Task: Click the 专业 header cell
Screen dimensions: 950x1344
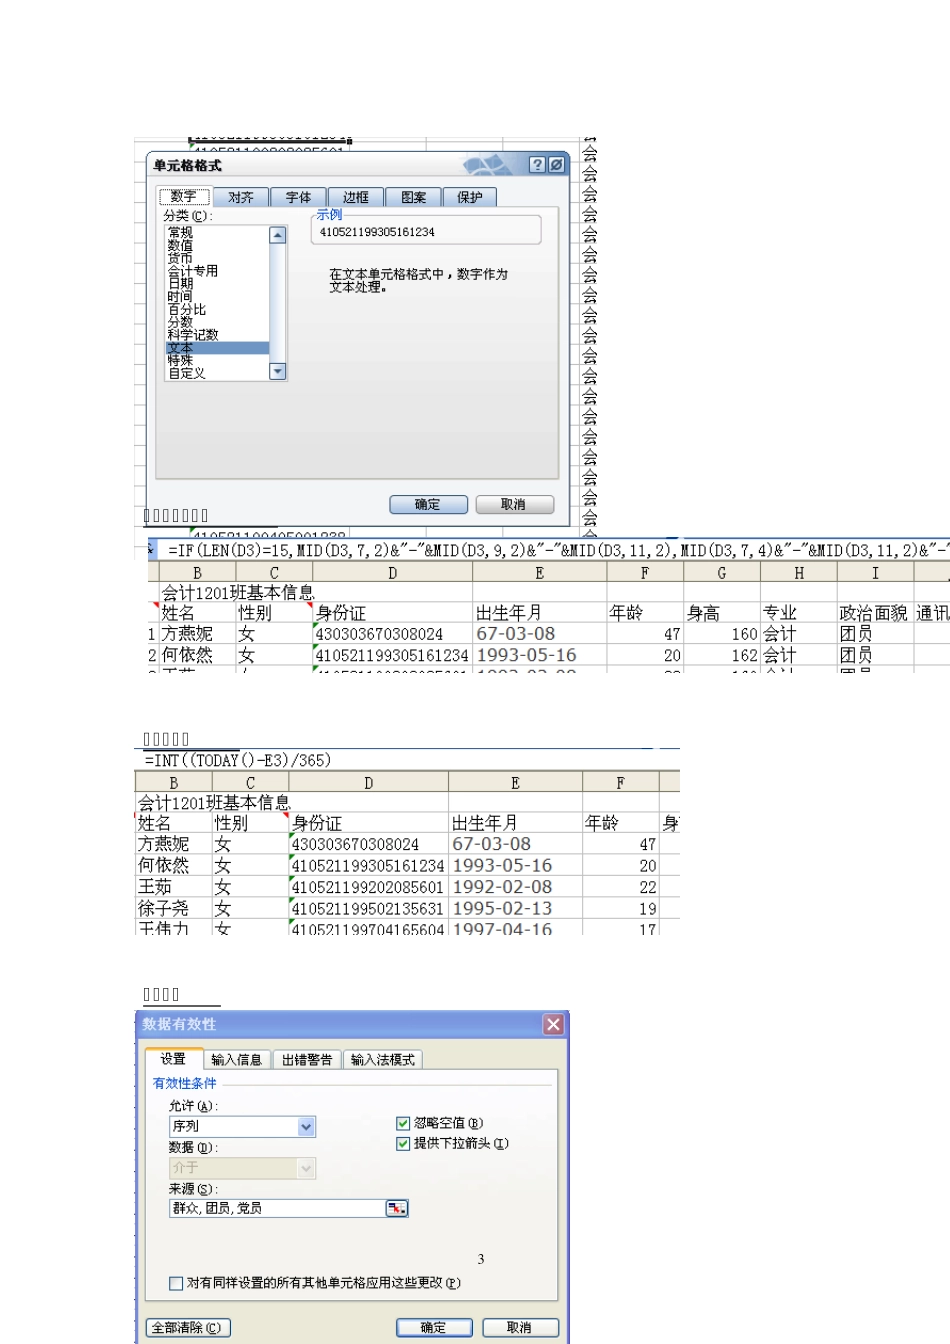Action: [799, 613]
